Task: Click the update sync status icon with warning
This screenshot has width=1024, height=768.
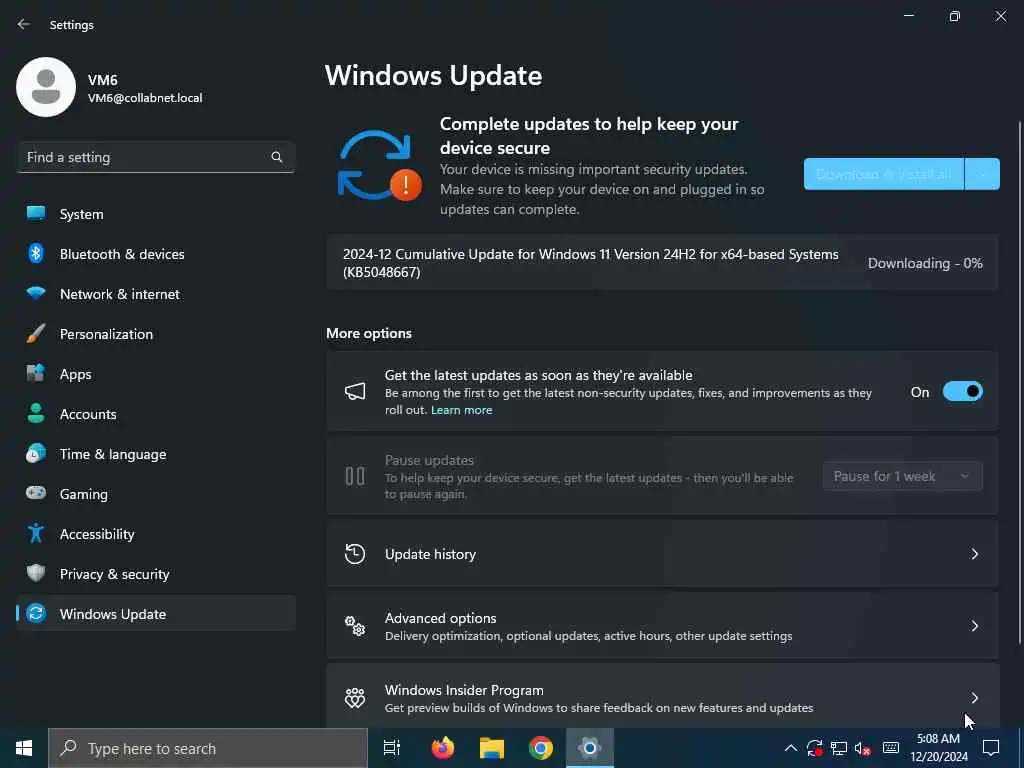Action: tap(379, 166)
